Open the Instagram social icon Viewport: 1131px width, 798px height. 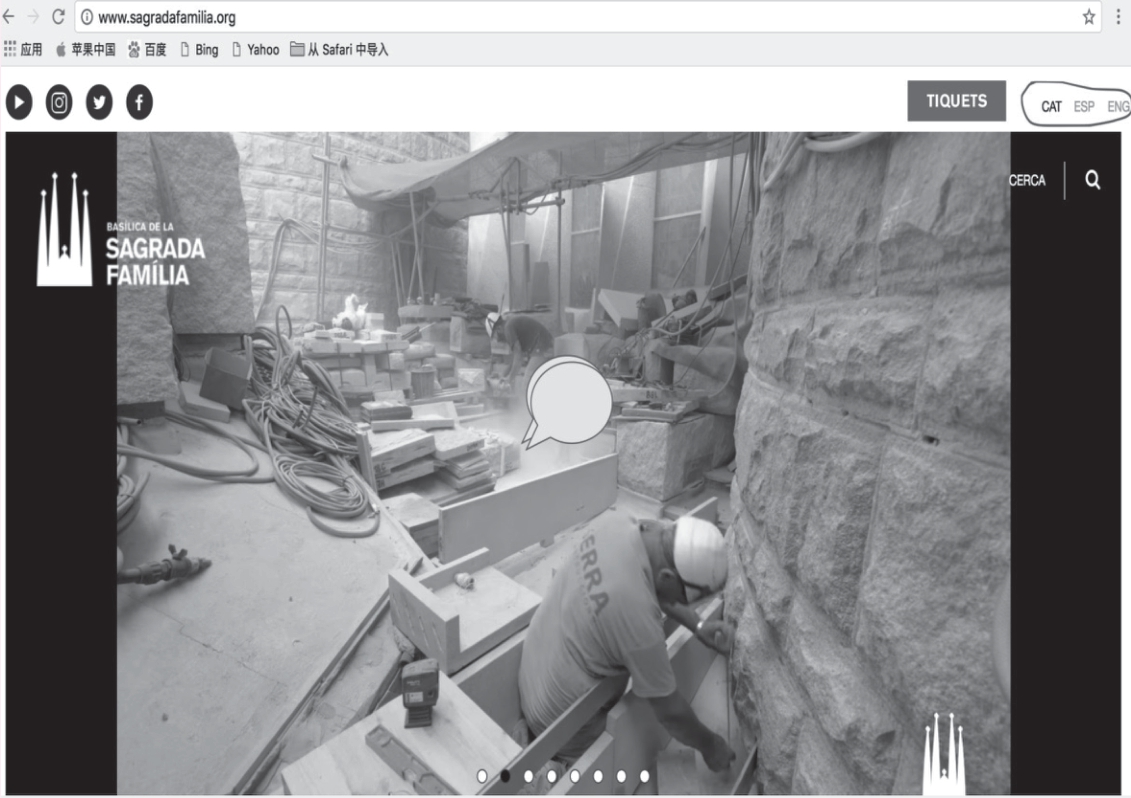[59, 102]
